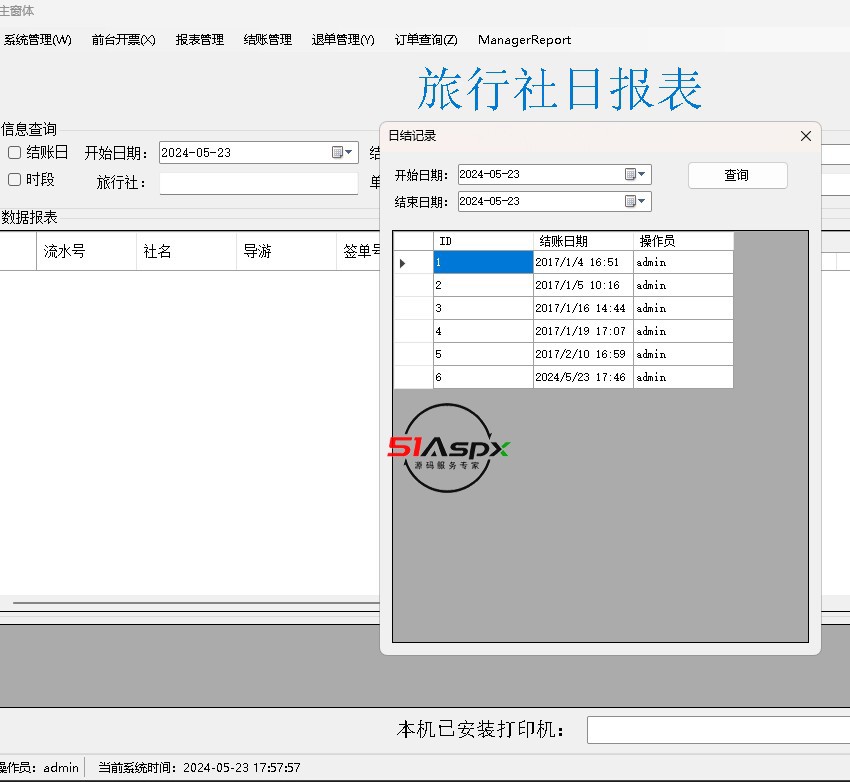Open the 报表管理 menu
This screenshot has width=850, height=782.
tap(200, 40)
